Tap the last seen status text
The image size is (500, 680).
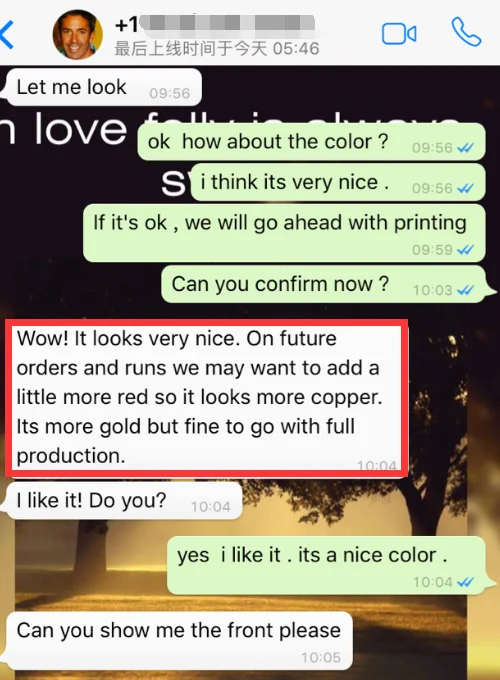(x=217, y=49)
